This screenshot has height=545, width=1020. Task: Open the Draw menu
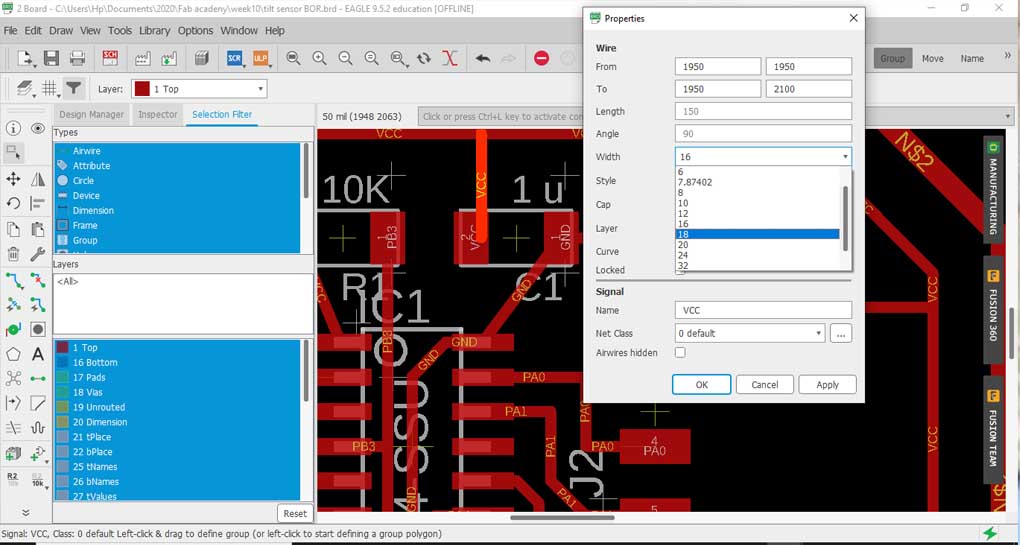(61, 31)
